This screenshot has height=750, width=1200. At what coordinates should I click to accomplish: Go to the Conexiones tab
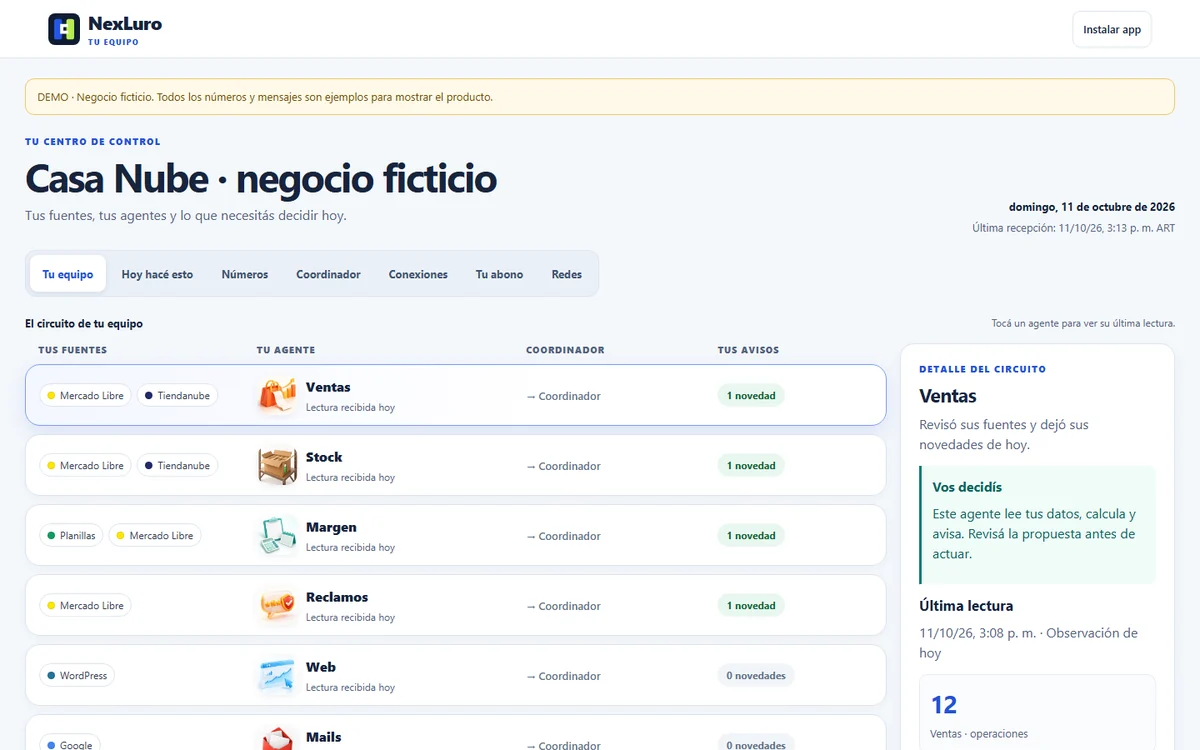[x=418, y=274]
